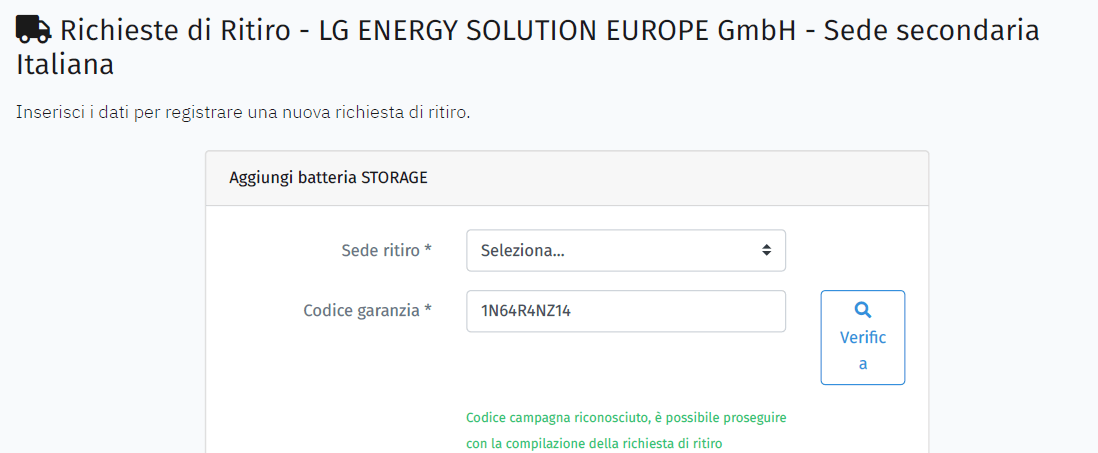Focus the Codice garanzia input field
This screenshot has width=1098, height=453.
pyautogui.click(x=680, y=311)
